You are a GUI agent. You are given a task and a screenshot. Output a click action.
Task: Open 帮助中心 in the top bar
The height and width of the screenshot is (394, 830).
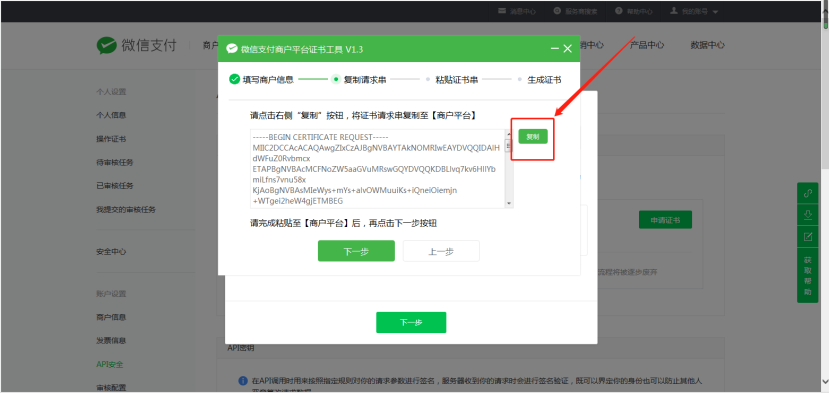[634, 11]
